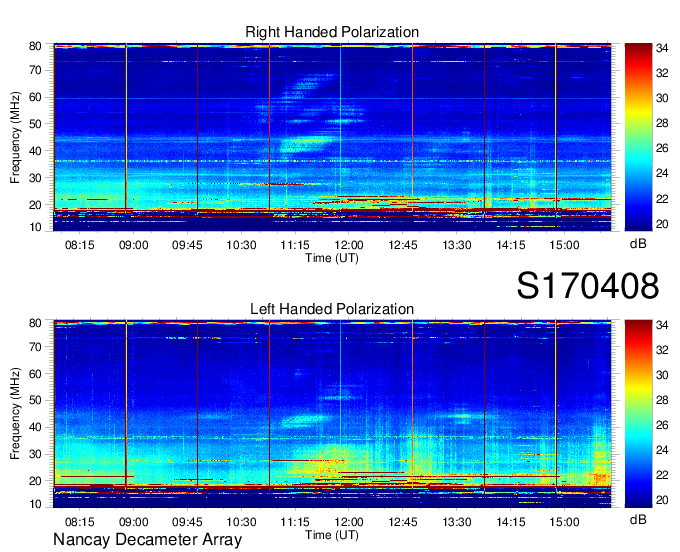Click the 28 dB value on Left Handed color bar
This screenshot has width=680, height=552.
tap(662, 400)
